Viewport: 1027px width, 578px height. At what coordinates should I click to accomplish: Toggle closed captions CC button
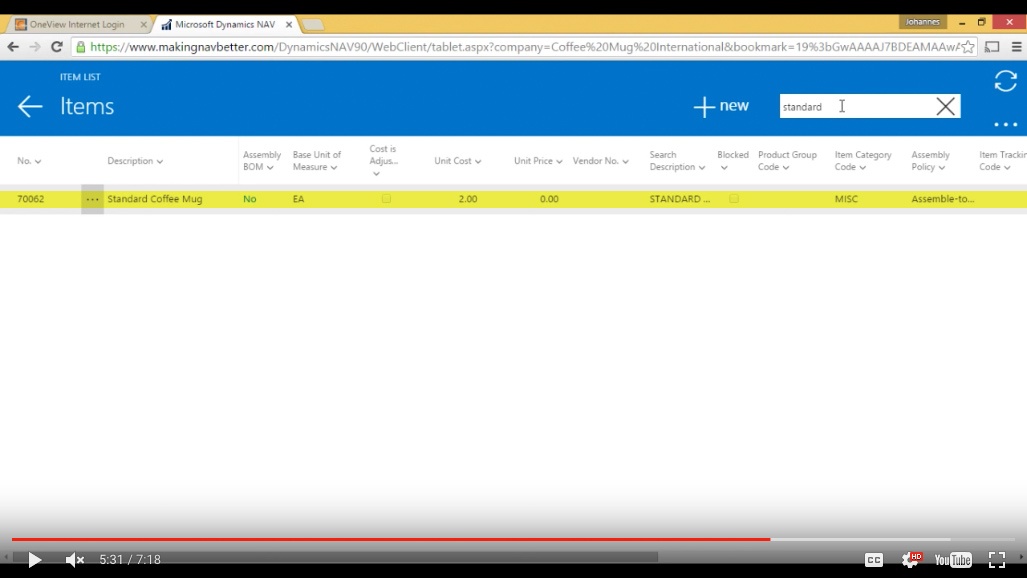(x=874, y=560)
